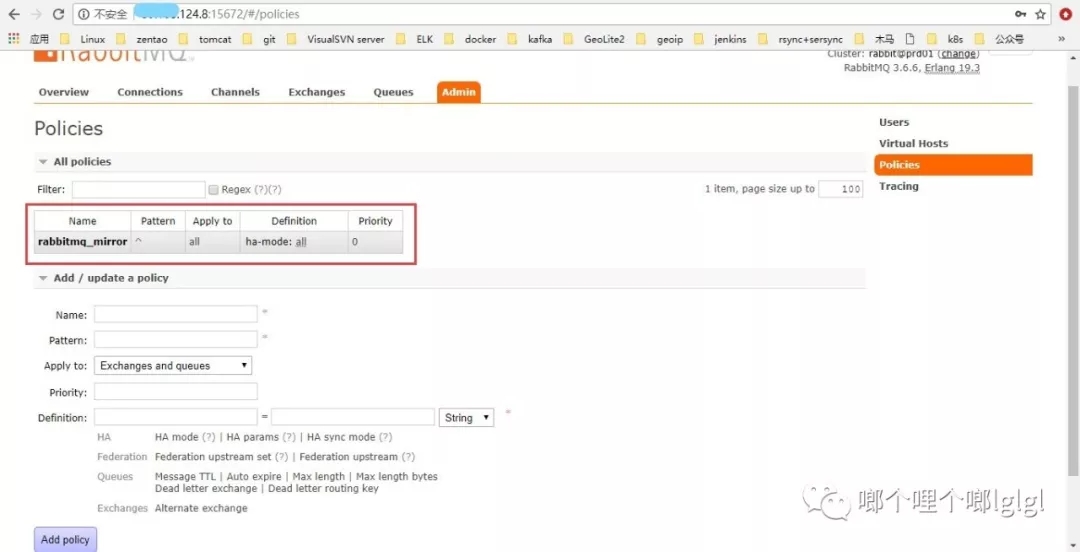Open the apps grid in the bookmarks bar
Image resolution: width=1080 pixels, height=552 pixels.
click(x=14, y=39)
